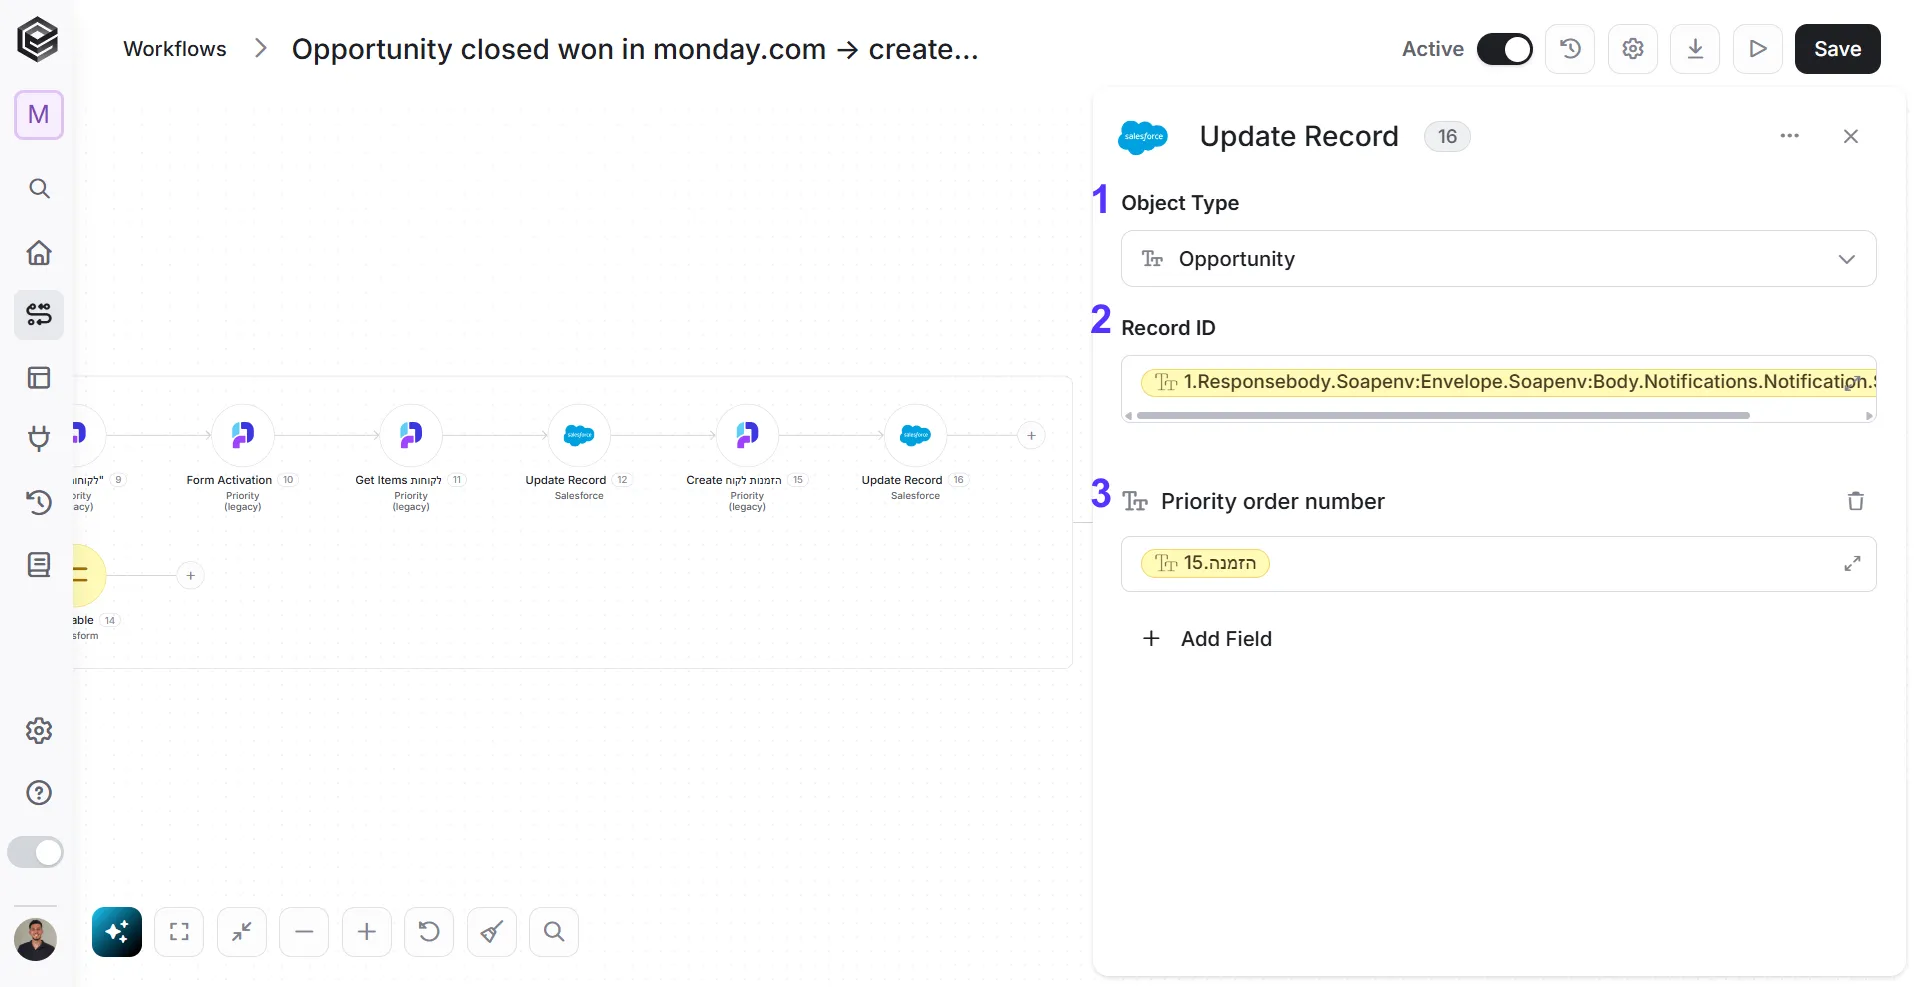Expand the Record ID field editor
The image size is (1915, 987).
pos(1853,382)
